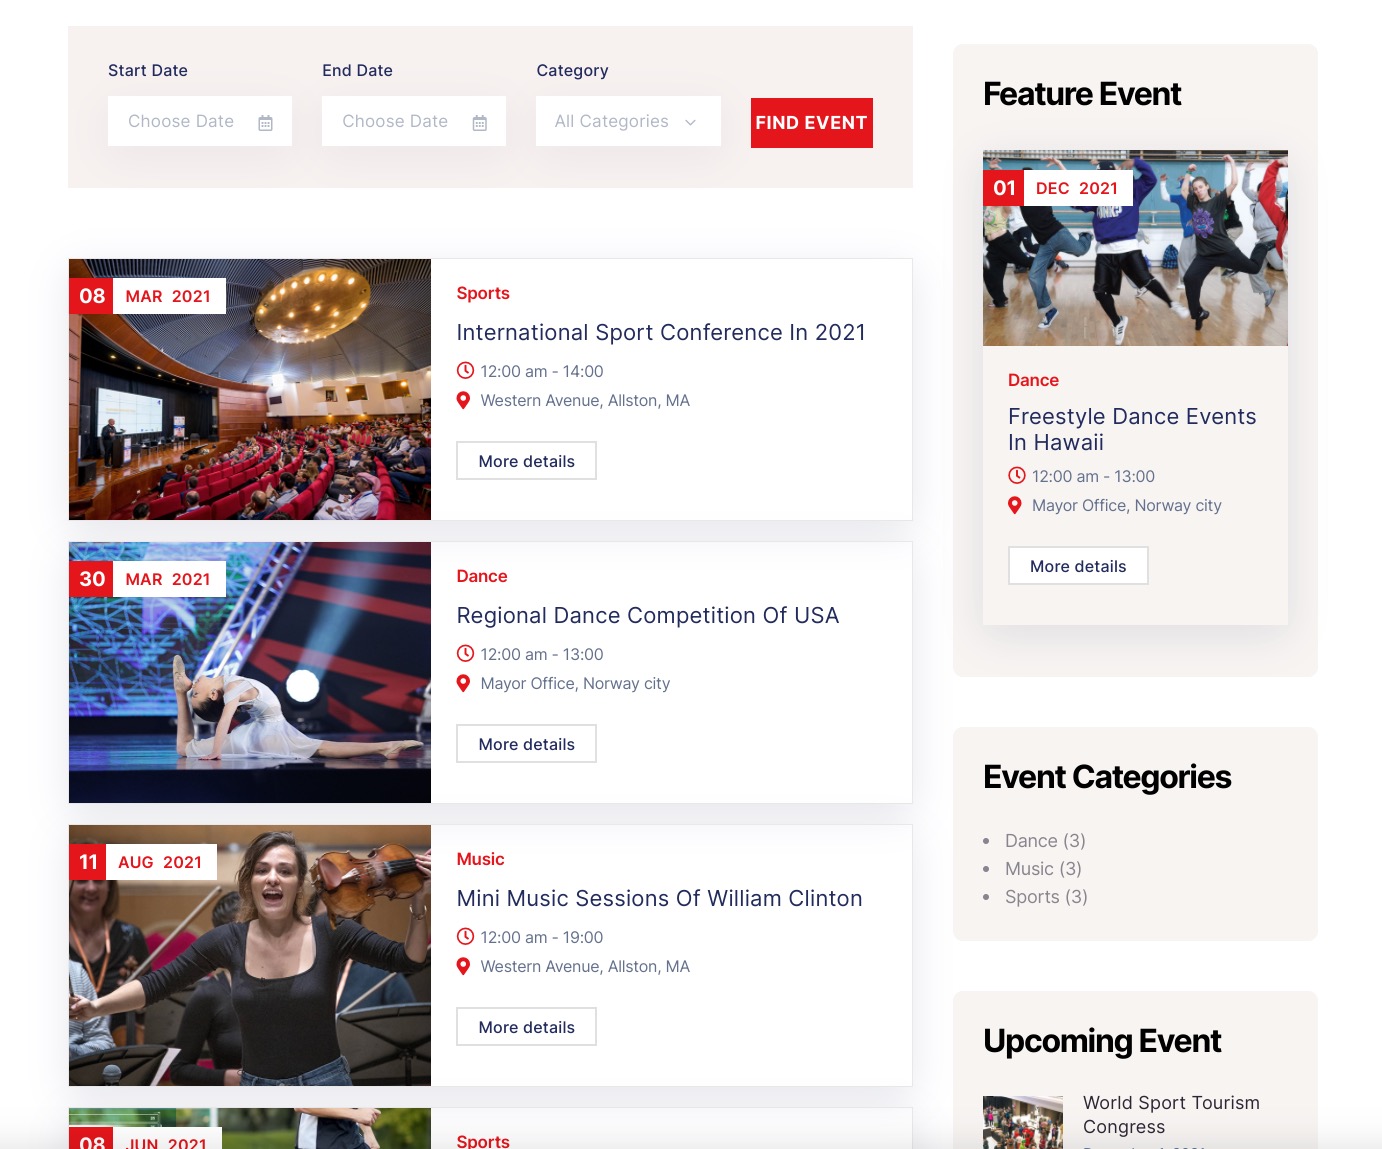Click location pin for Mini Music Sessions

point(463,966)
